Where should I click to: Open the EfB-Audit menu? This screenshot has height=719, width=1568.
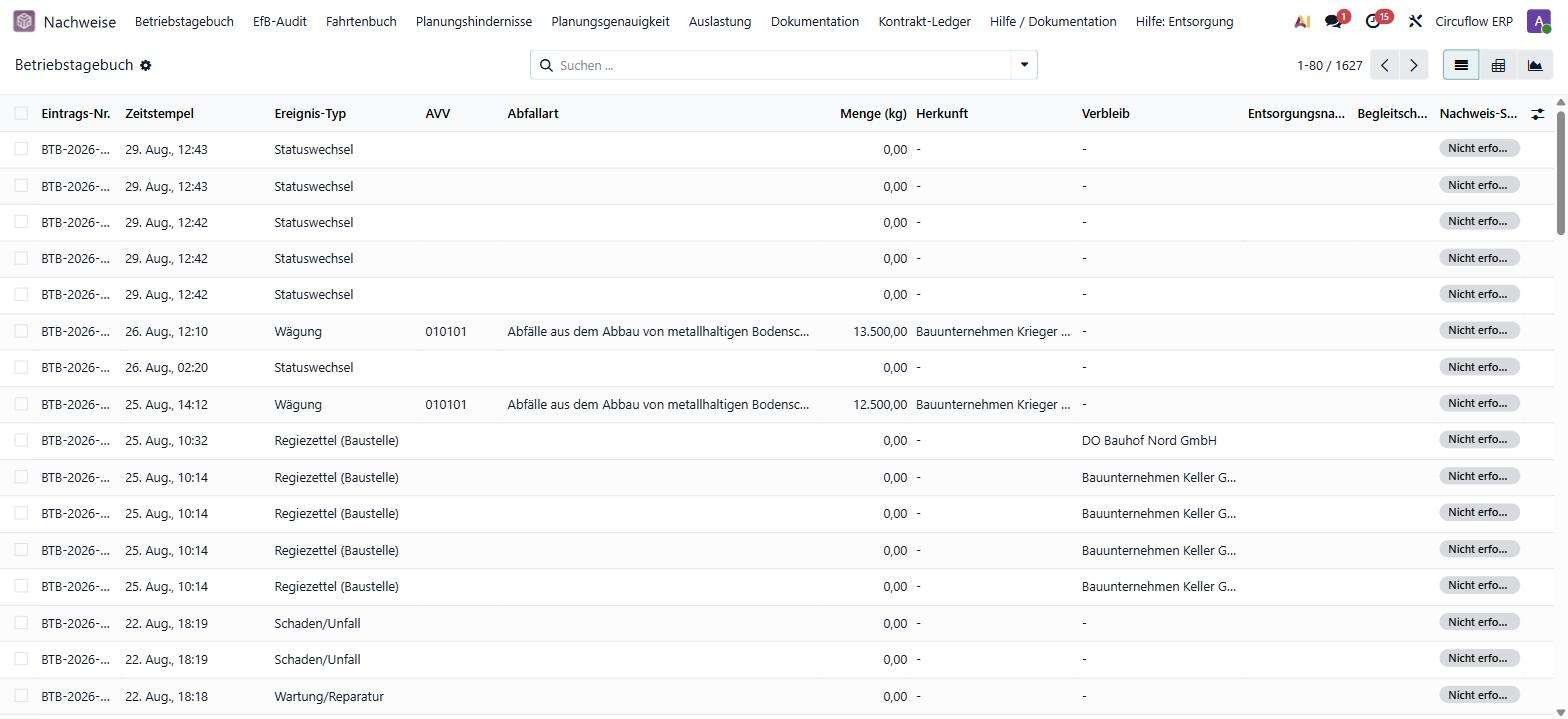click(280, 21)
